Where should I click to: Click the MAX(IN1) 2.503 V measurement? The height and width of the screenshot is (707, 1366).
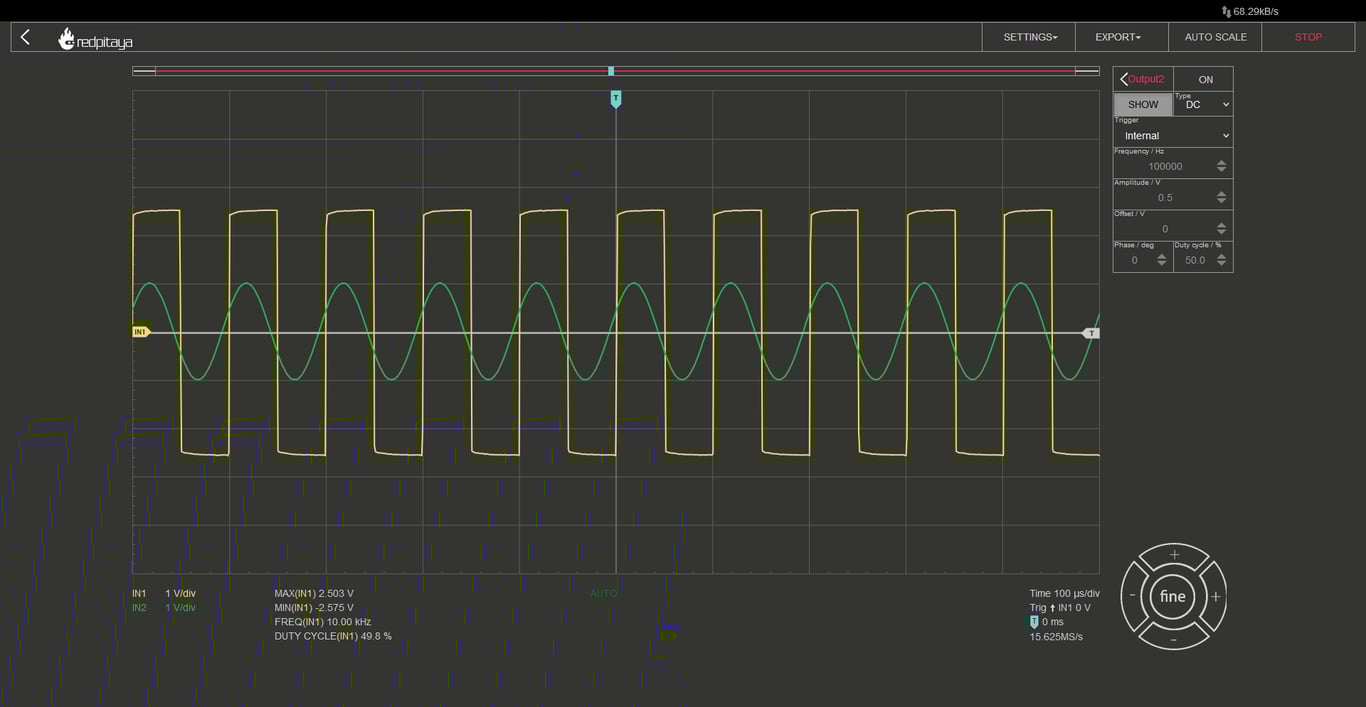coord(314,593)
